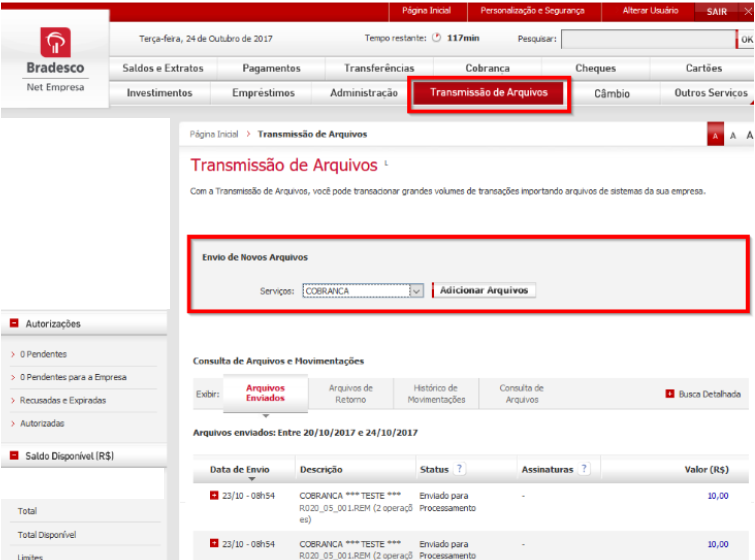Expand the second 23/10 - 08h54 row
Viewport: 755px width, 560px height.
(x=214, y=543)
